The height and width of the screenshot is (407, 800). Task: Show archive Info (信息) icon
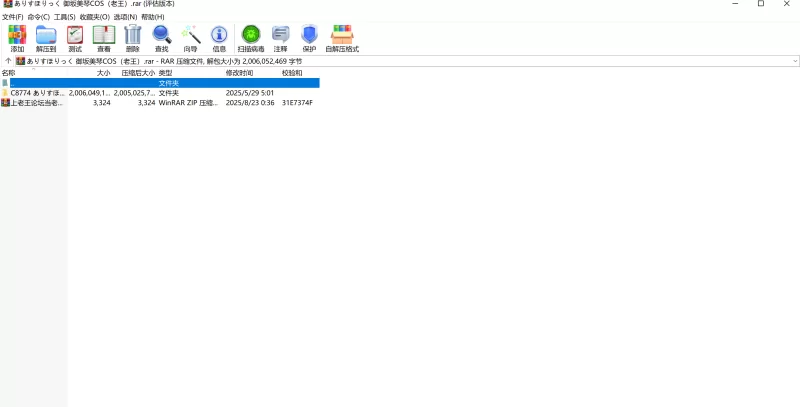[219, 39]
